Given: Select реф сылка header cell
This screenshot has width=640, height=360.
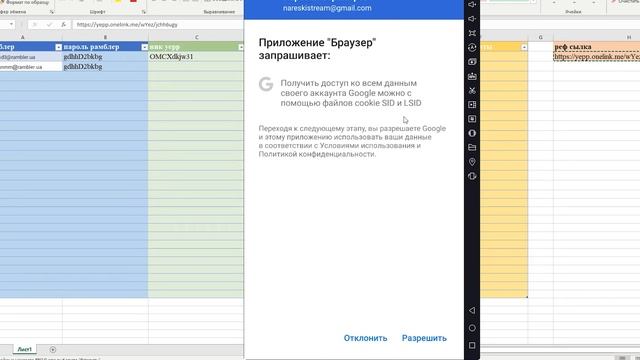Looking at the screenshot, I should tap(597, 47).
